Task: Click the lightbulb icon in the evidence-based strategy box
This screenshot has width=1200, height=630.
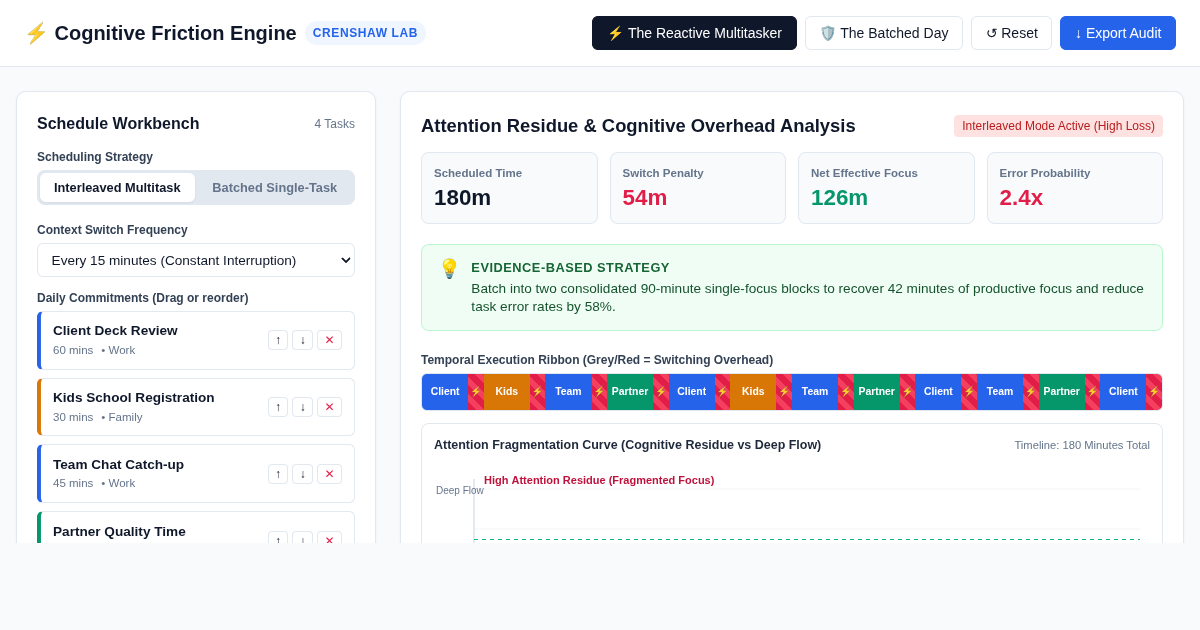Action: click(x=449, y=269)
